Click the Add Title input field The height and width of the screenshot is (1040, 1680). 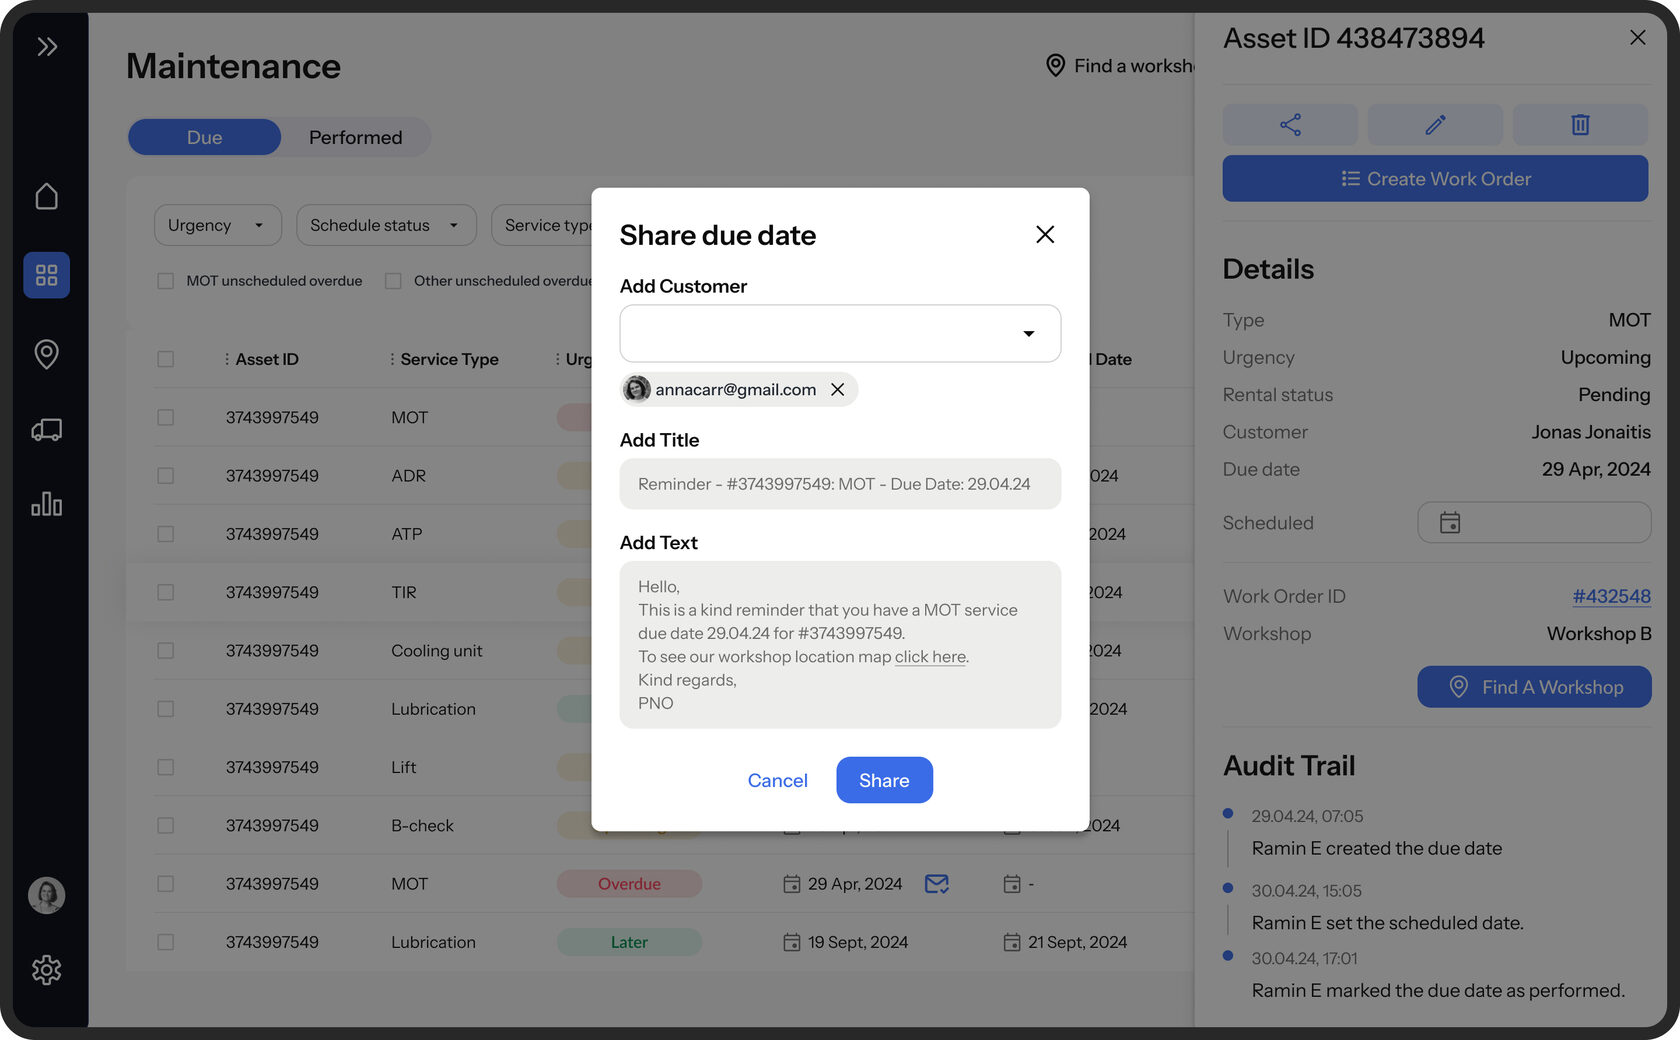click(839, 484)
